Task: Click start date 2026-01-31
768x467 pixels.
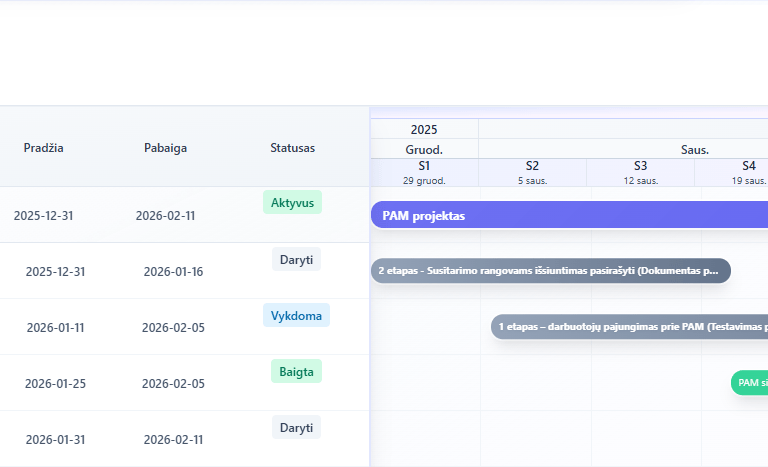Action: pyautogui.click(x=55, y=440)
